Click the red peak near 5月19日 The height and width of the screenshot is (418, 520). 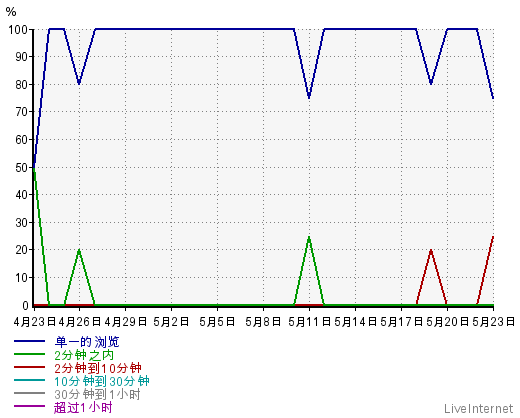coord(431,250)
